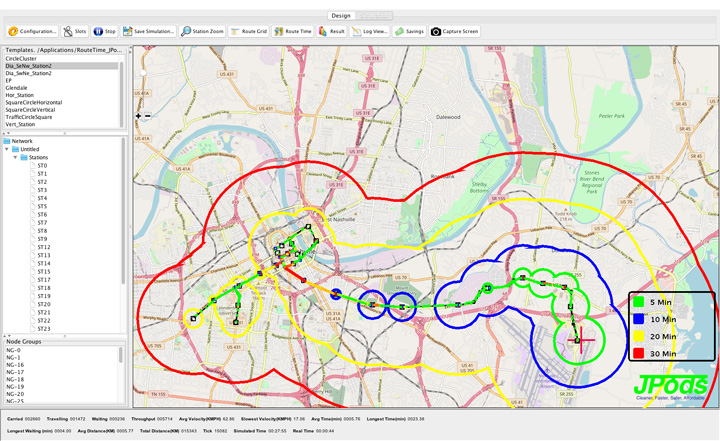
Task: Open the Log View
Action: 370,32
